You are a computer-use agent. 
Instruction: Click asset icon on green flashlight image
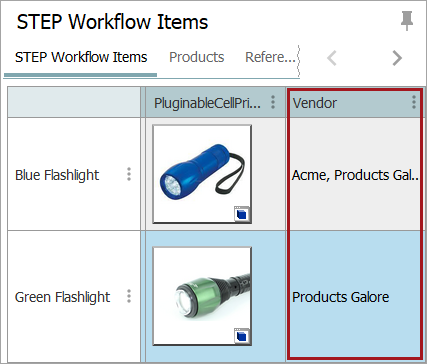click(242, 336)
